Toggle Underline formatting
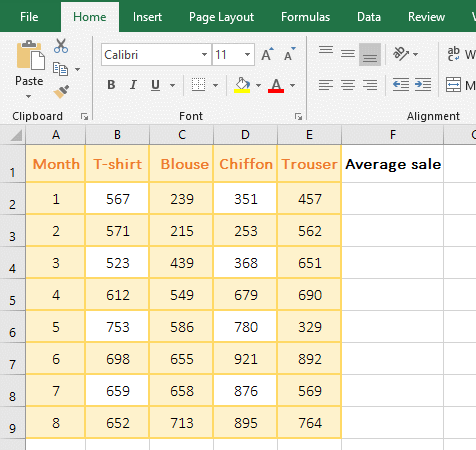476x450 pixels. [155, 85]
